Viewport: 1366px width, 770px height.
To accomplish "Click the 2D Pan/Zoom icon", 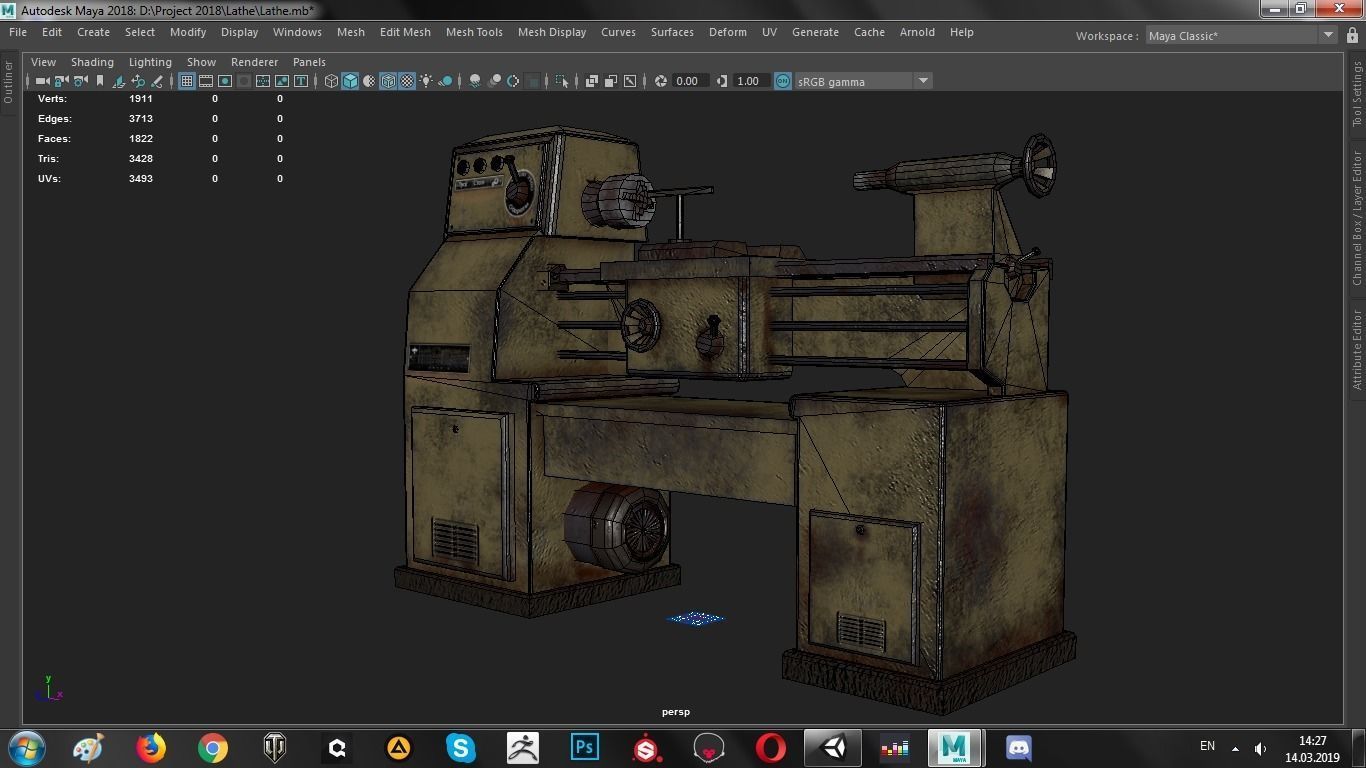I will pos(138,81).
